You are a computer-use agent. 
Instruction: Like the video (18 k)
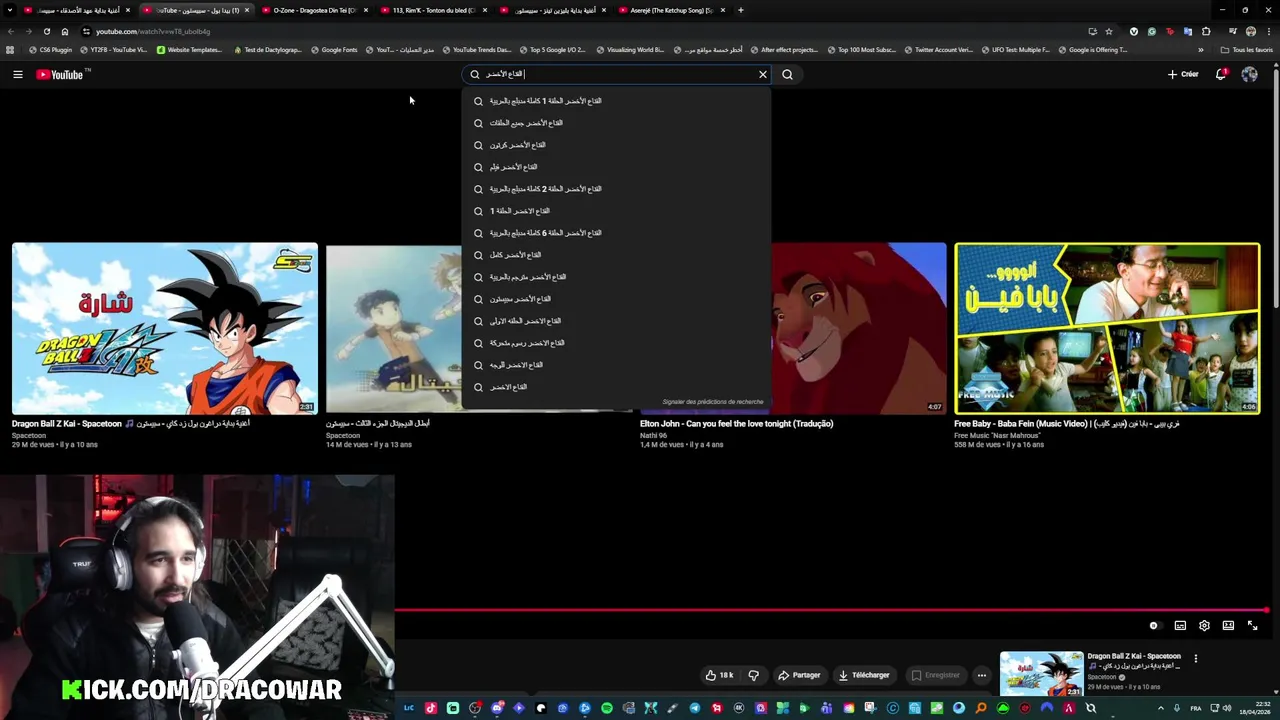click(x=719, y=675)
